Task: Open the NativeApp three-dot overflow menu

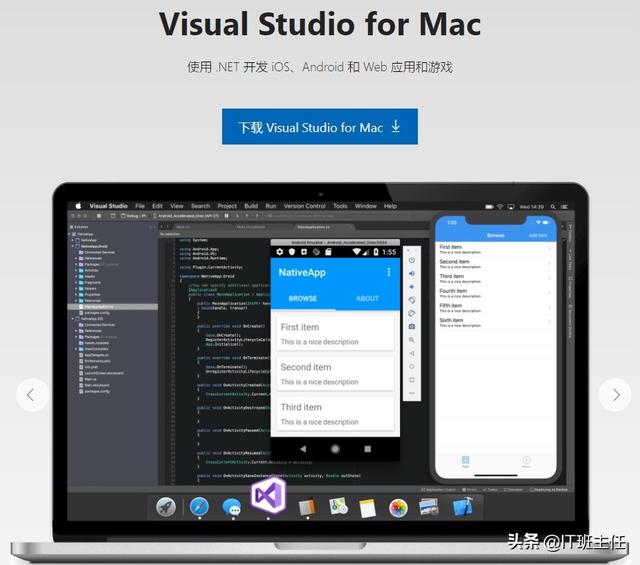Action: (389, 272)
